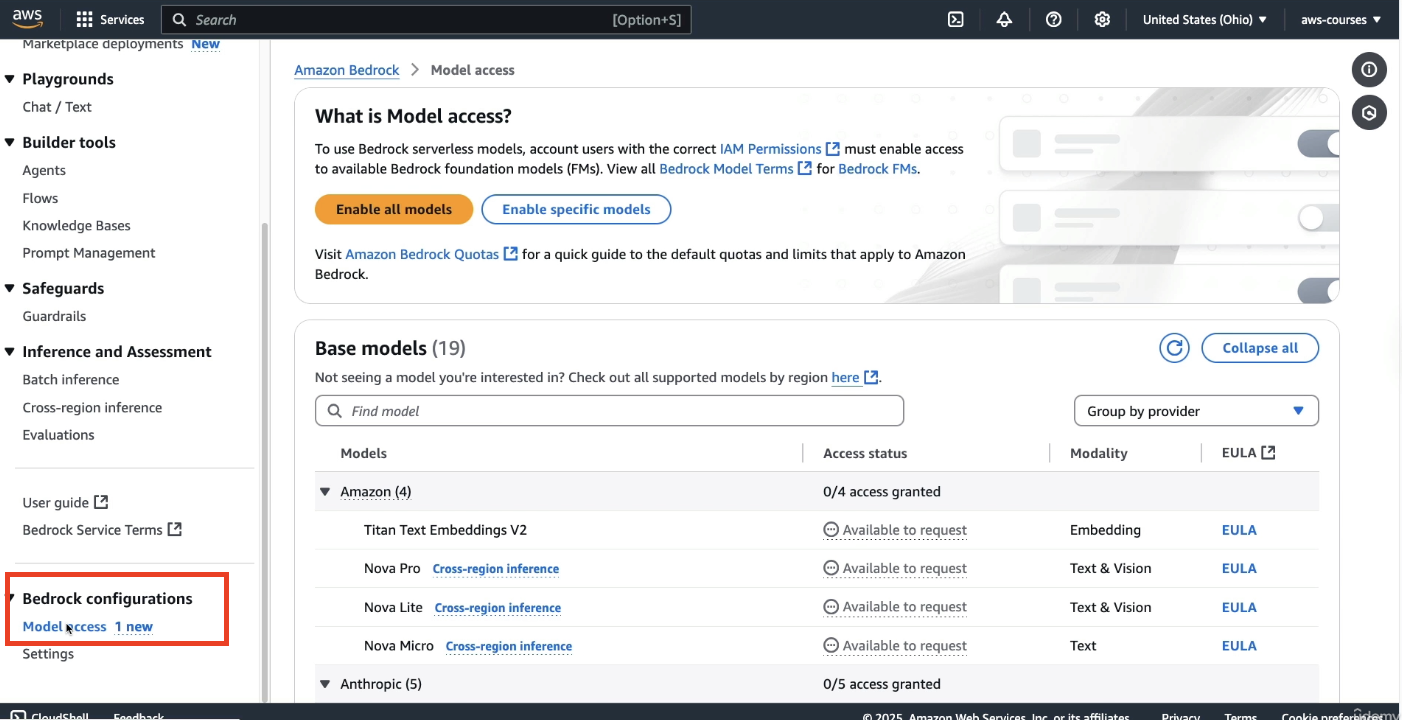Open Bedrock FMs link
The width and height of the screenshot is (1402, 720).
(877, 169)
